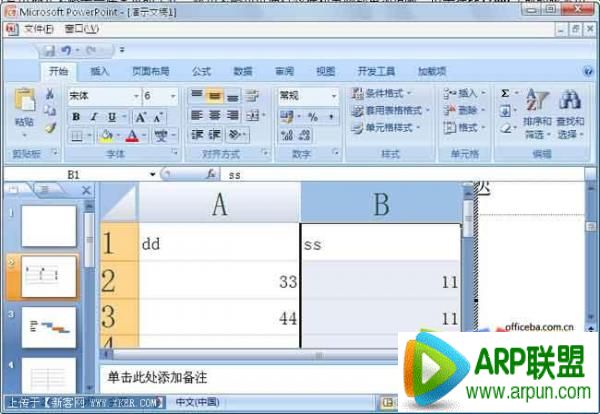Image resolution: width=600 pixels, height=414 pixels.
Task: Close the slide thumbnail pane
Action: pos(86,190)
